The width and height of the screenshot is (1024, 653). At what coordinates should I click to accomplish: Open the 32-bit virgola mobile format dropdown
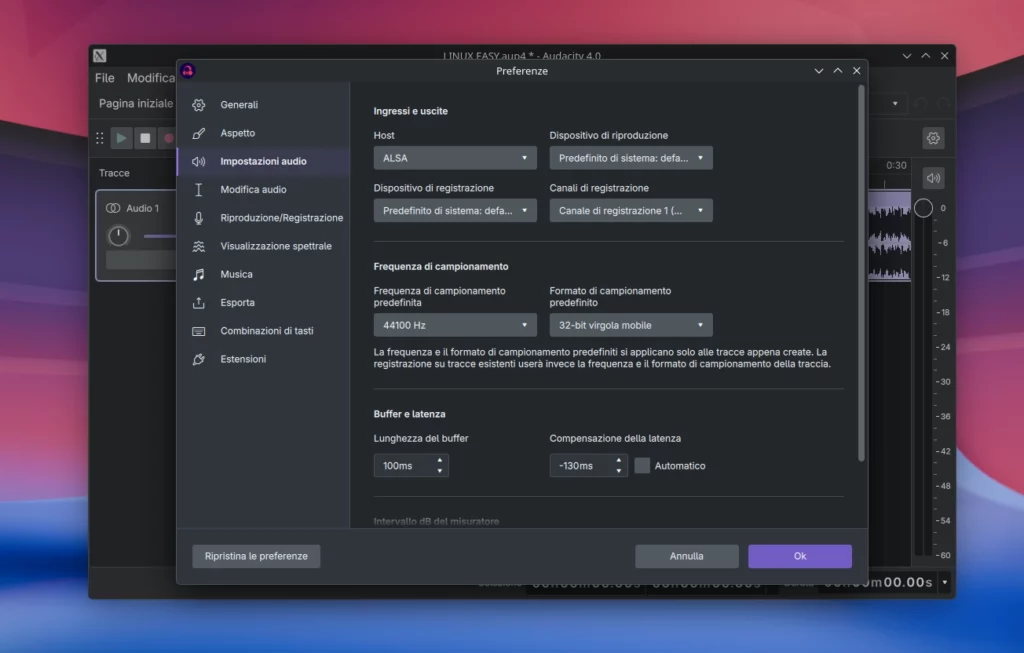pyautogui.click(x=631, y=325)
